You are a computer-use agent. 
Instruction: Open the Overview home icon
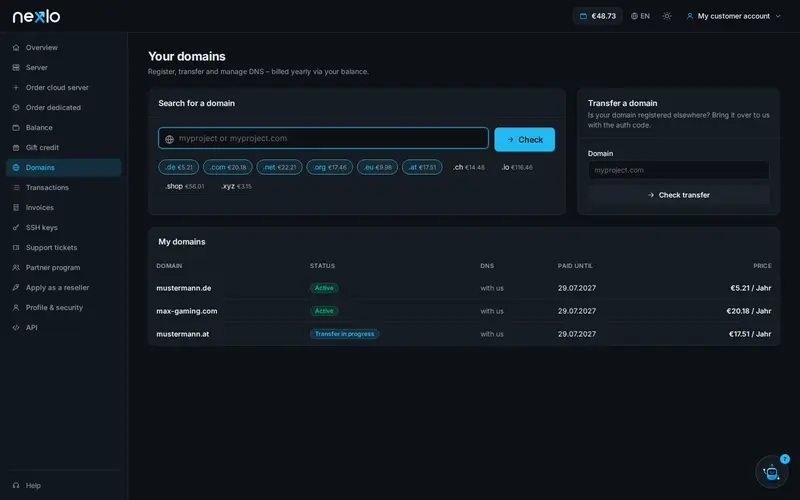(x=16, y=47)
